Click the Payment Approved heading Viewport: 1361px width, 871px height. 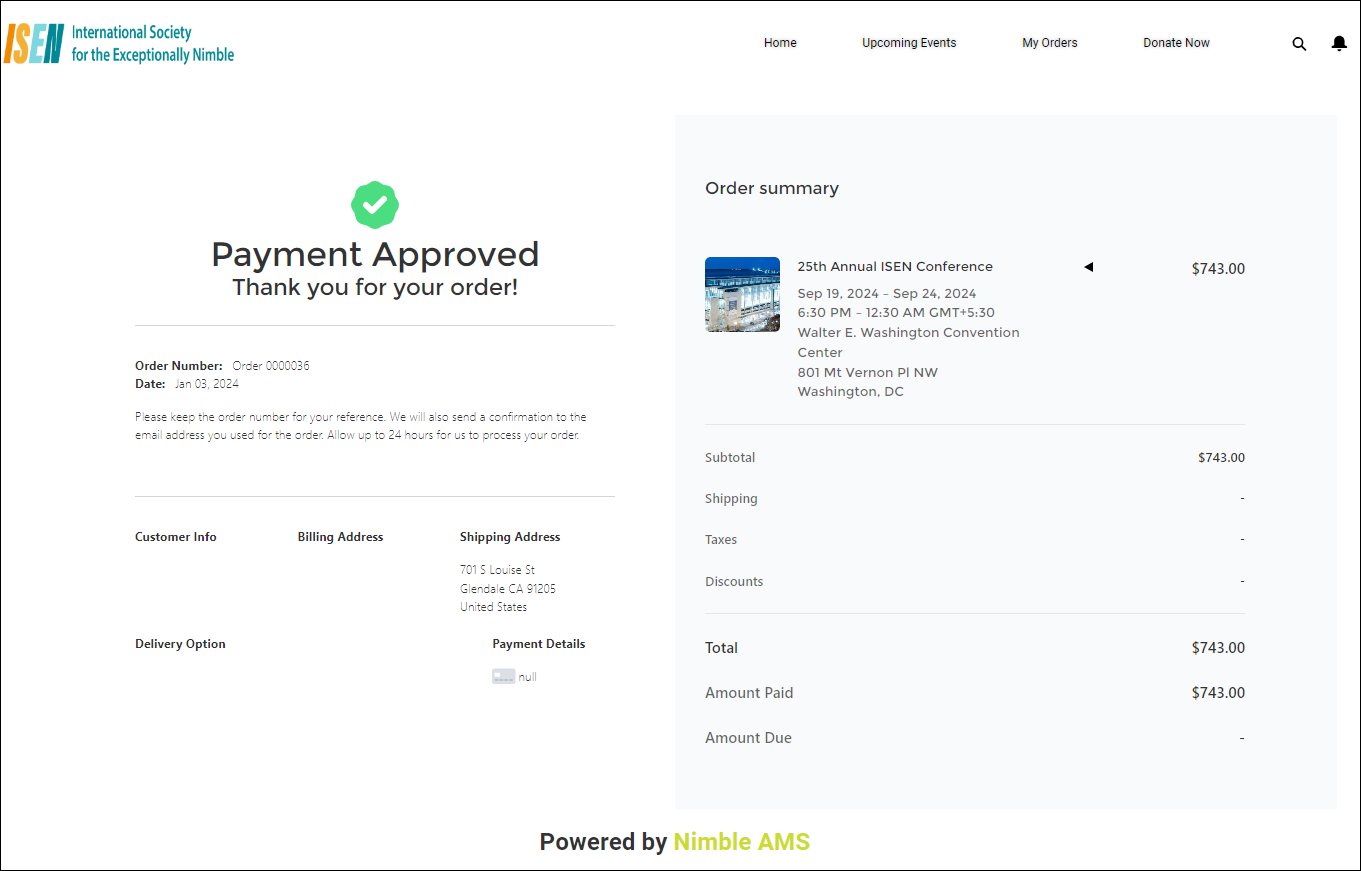(x=375, y=255)
